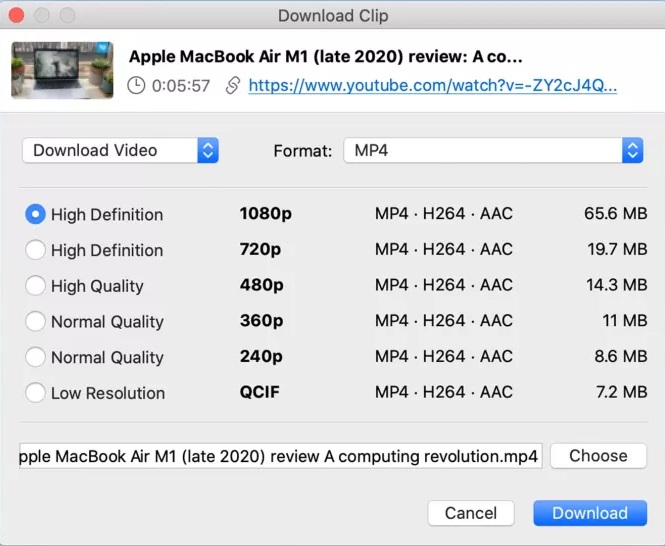
Task: Click the bold '480p' resolution label
Action: pos(262,285)
